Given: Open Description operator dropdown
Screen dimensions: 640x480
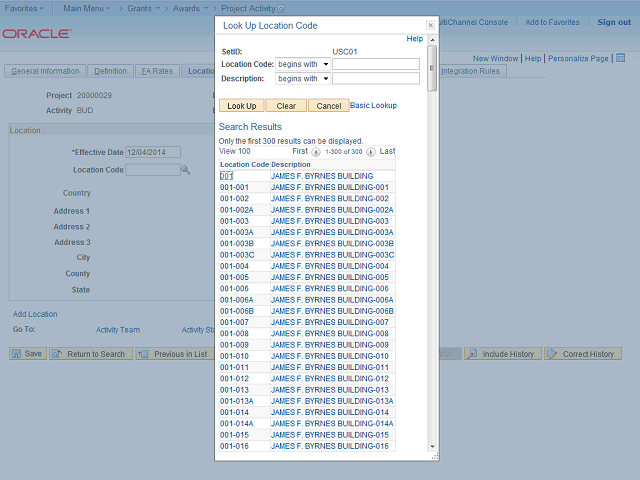Looking at the screenshot, I should click(x=303, y=78).
